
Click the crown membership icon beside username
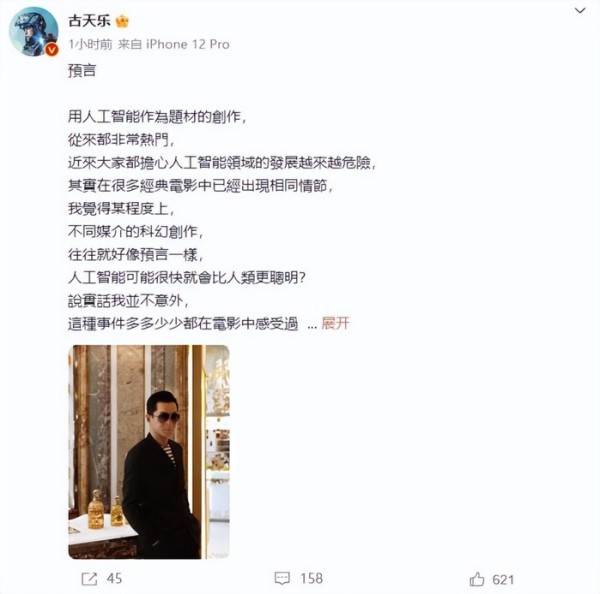click(122, 21)
